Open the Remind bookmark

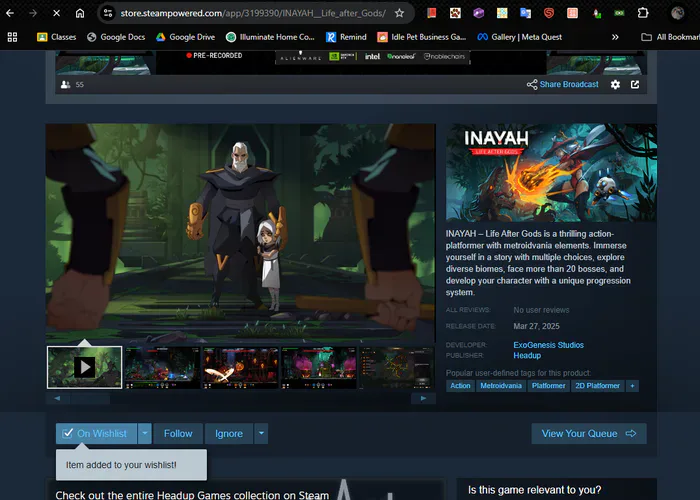346,37
